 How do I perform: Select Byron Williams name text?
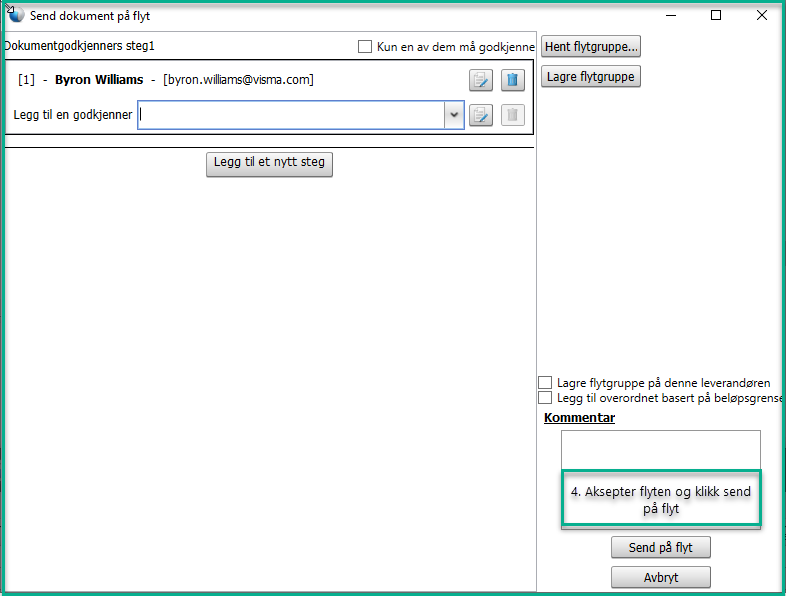pyautogui.click(x=99, y=80)
